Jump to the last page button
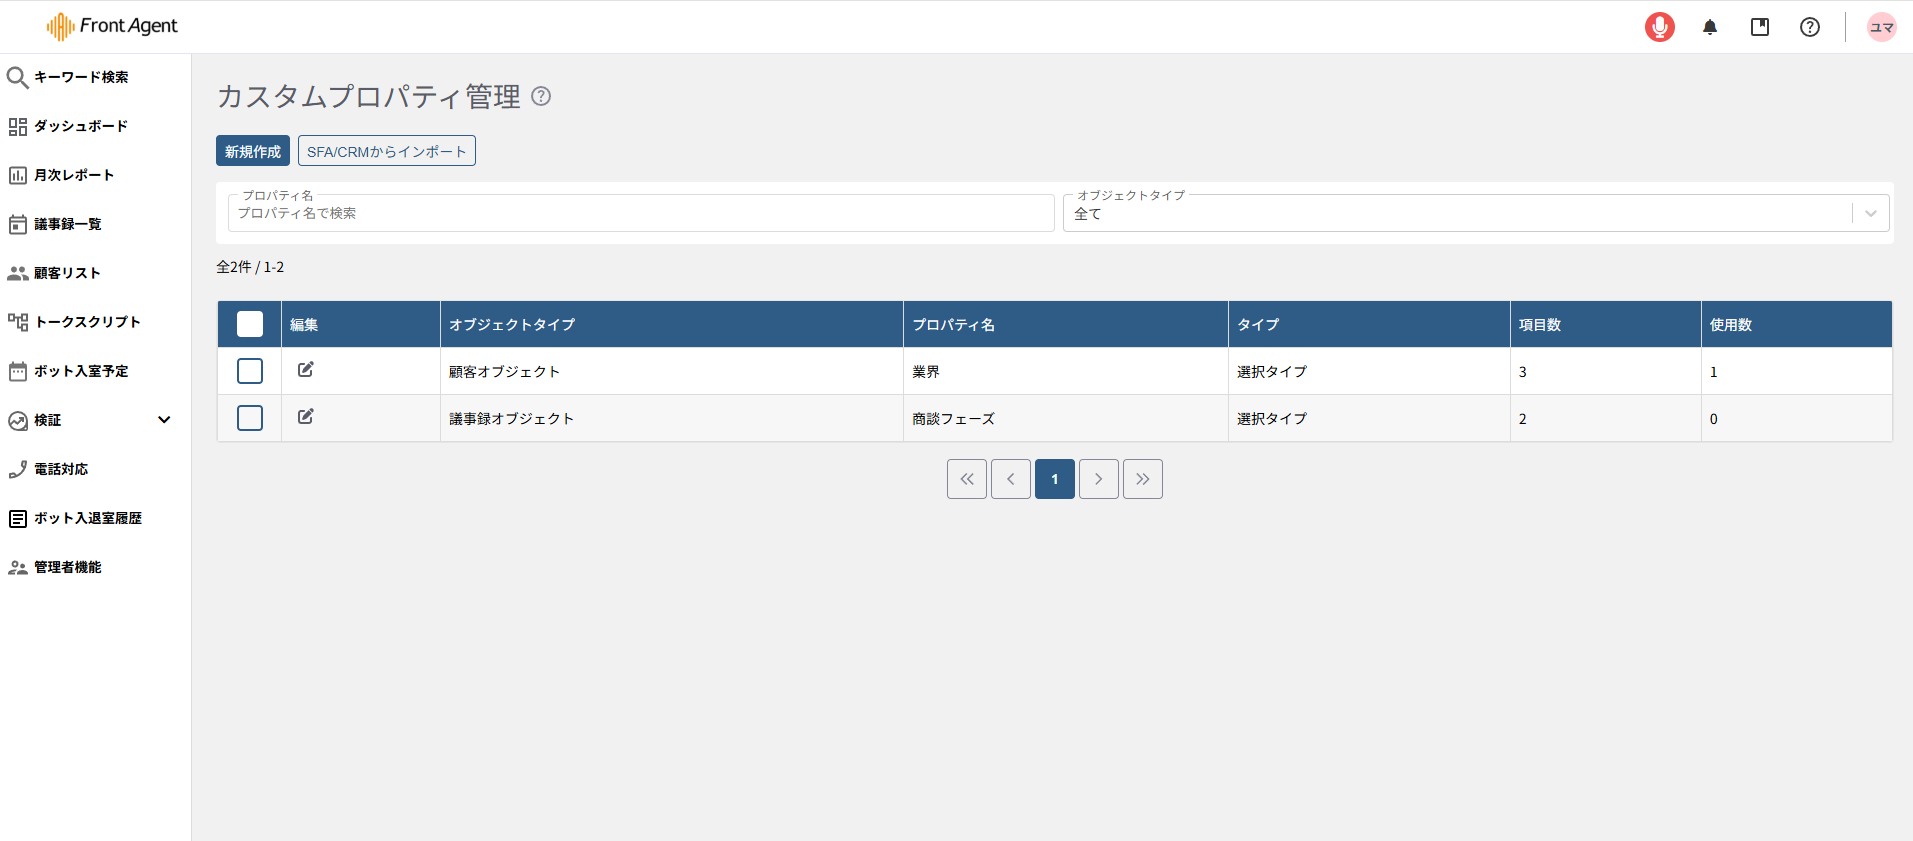 (x=1142, y=479)
